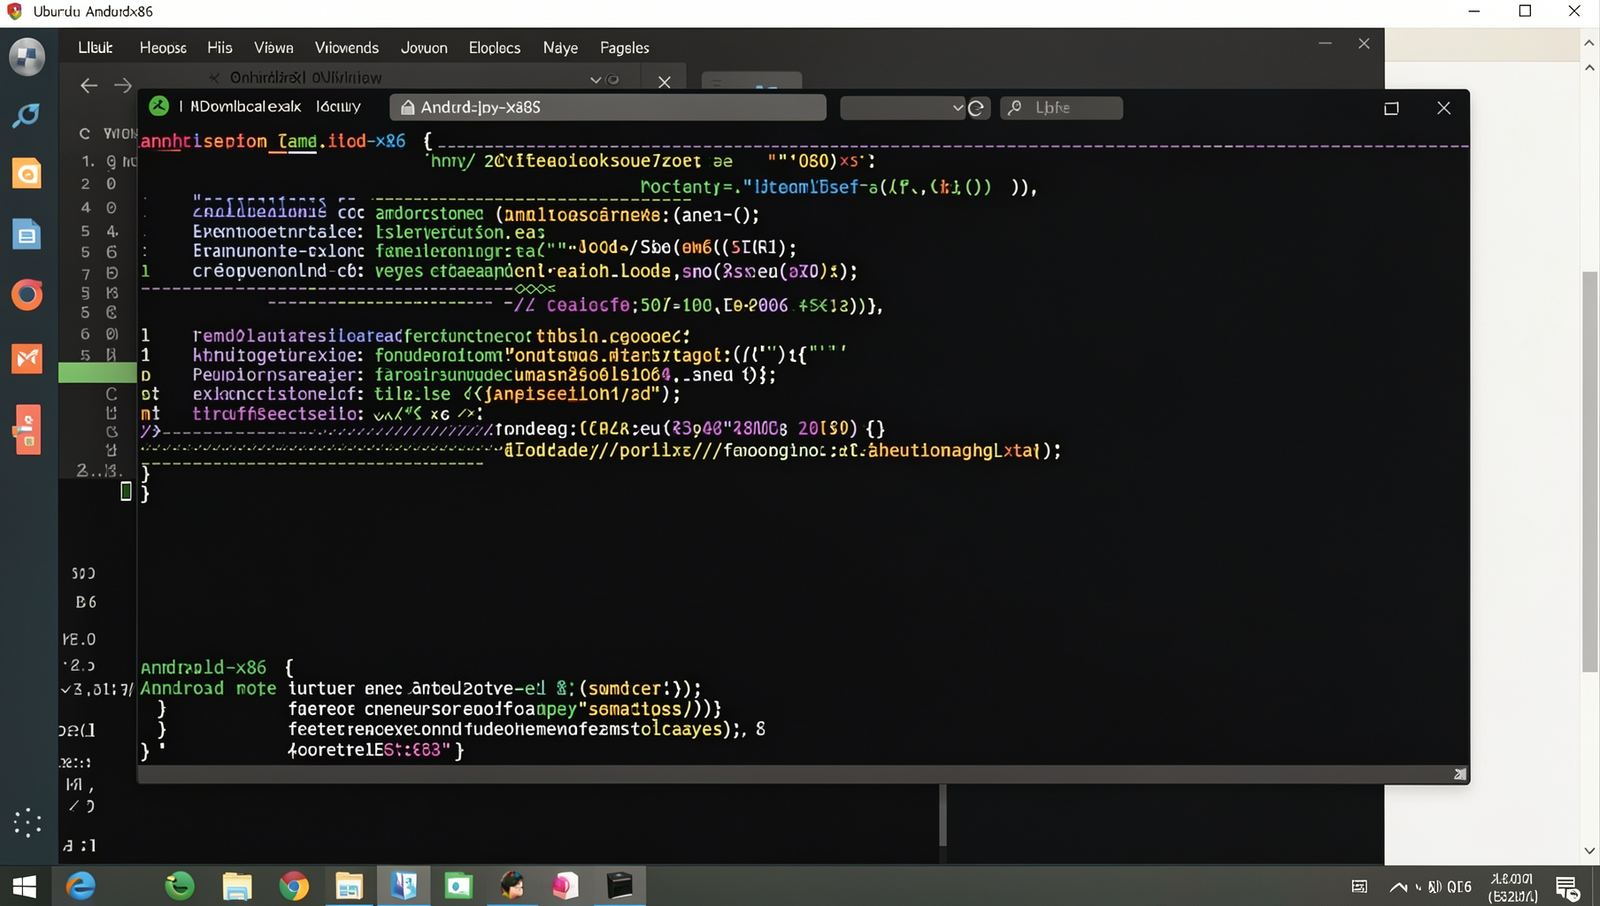
Task: Open the notification center icon
Action: tap(1567, 887)
